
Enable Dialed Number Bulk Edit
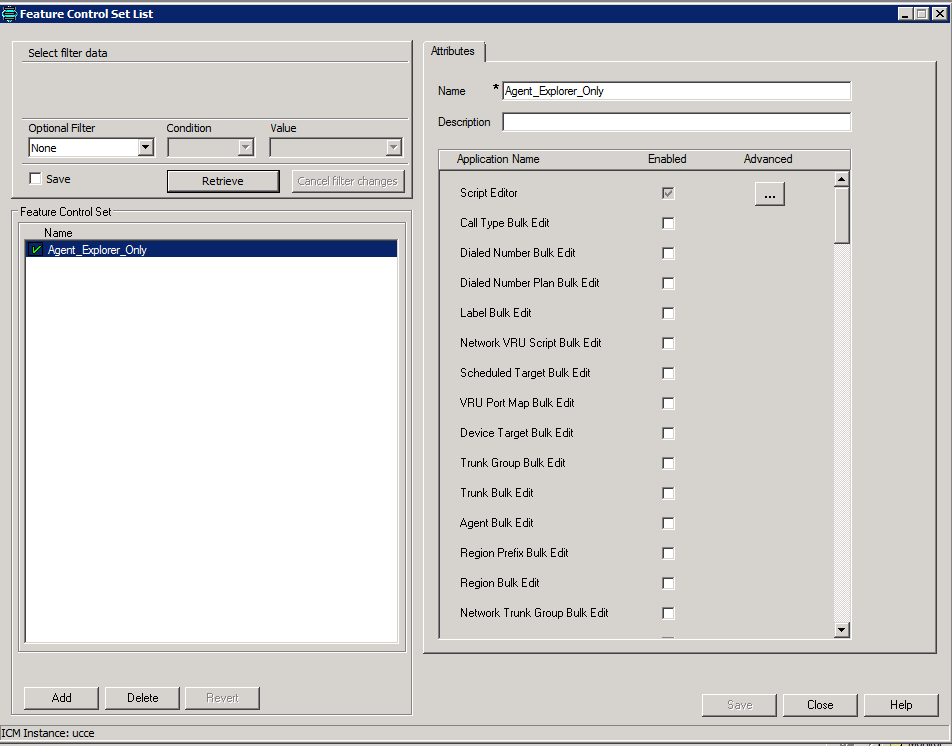click(x=669, y=253)
